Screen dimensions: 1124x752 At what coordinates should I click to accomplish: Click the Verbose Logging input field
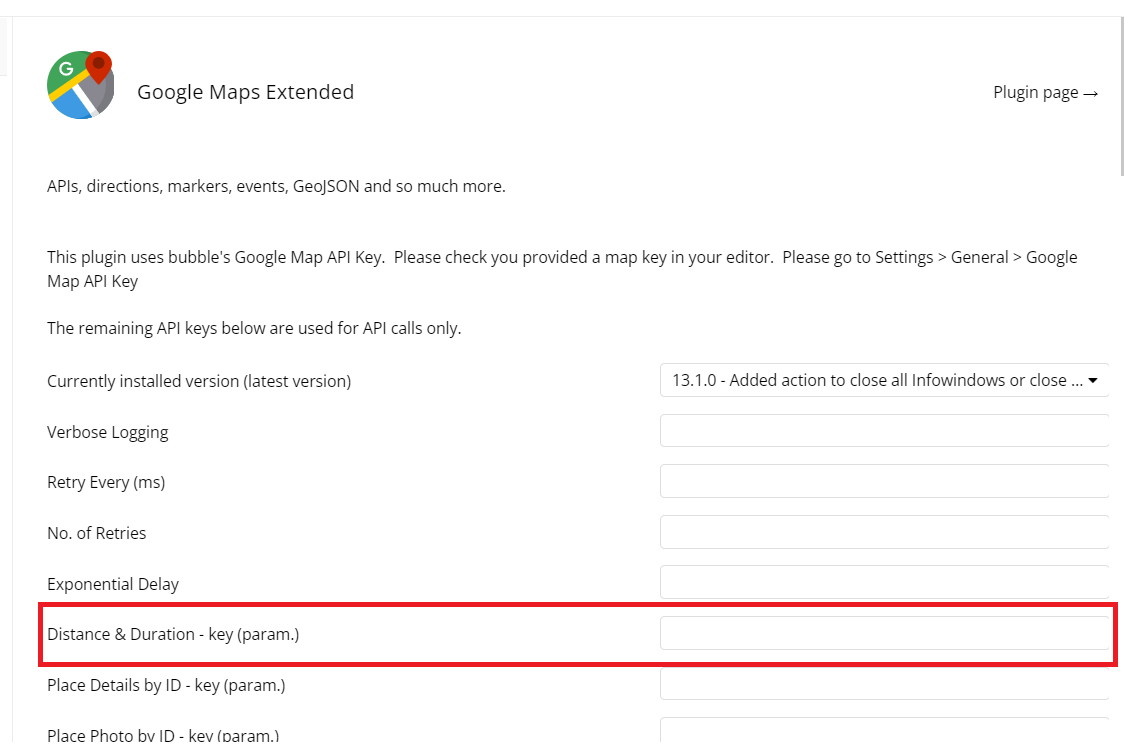click(884, 431)
